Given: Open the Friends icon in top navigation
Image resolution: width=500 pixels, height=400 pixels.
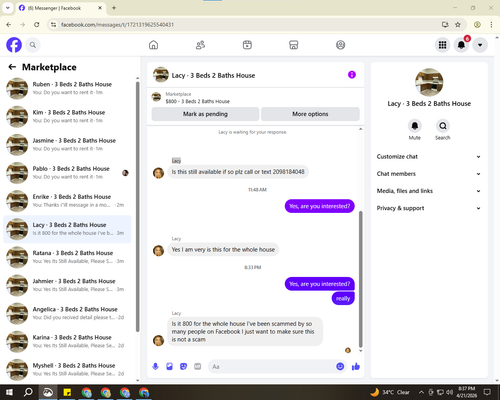Looking at the screenshot, I should [200, 45].
